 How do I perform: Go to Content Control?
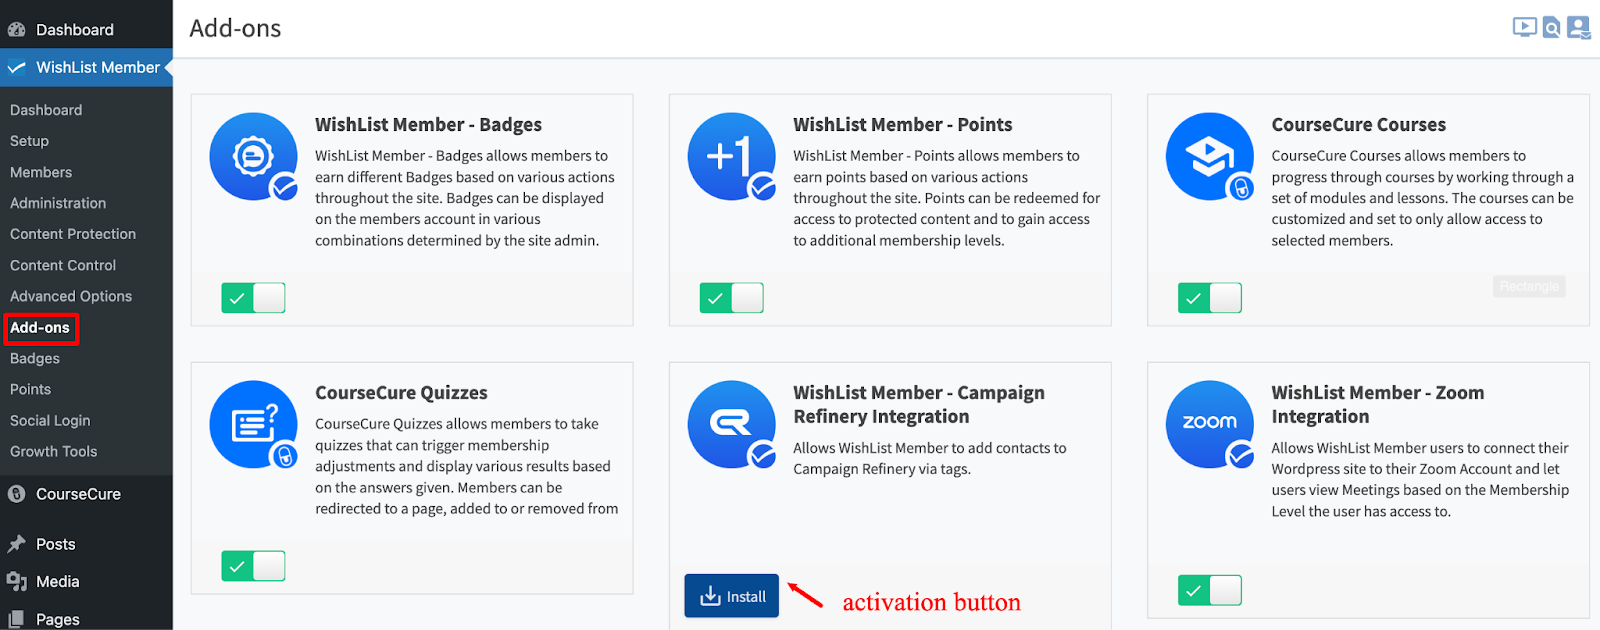(x=63, y=265)
